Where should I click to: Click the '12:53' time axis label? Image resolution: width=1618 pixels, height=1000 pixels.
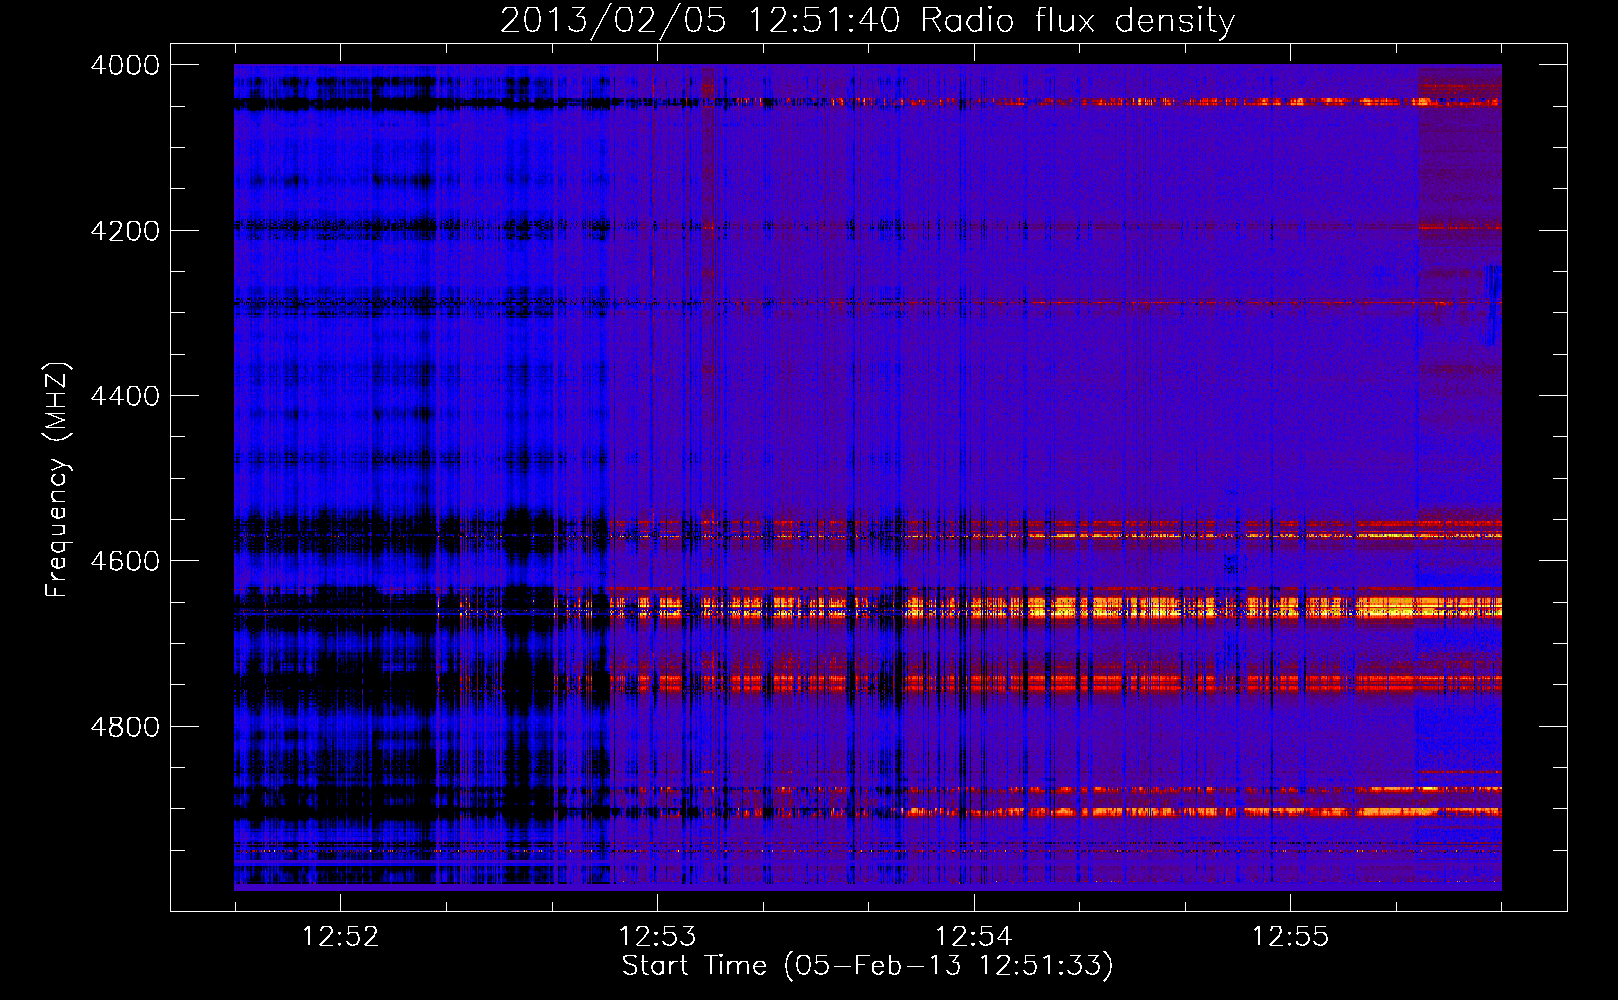coord(657,937)
